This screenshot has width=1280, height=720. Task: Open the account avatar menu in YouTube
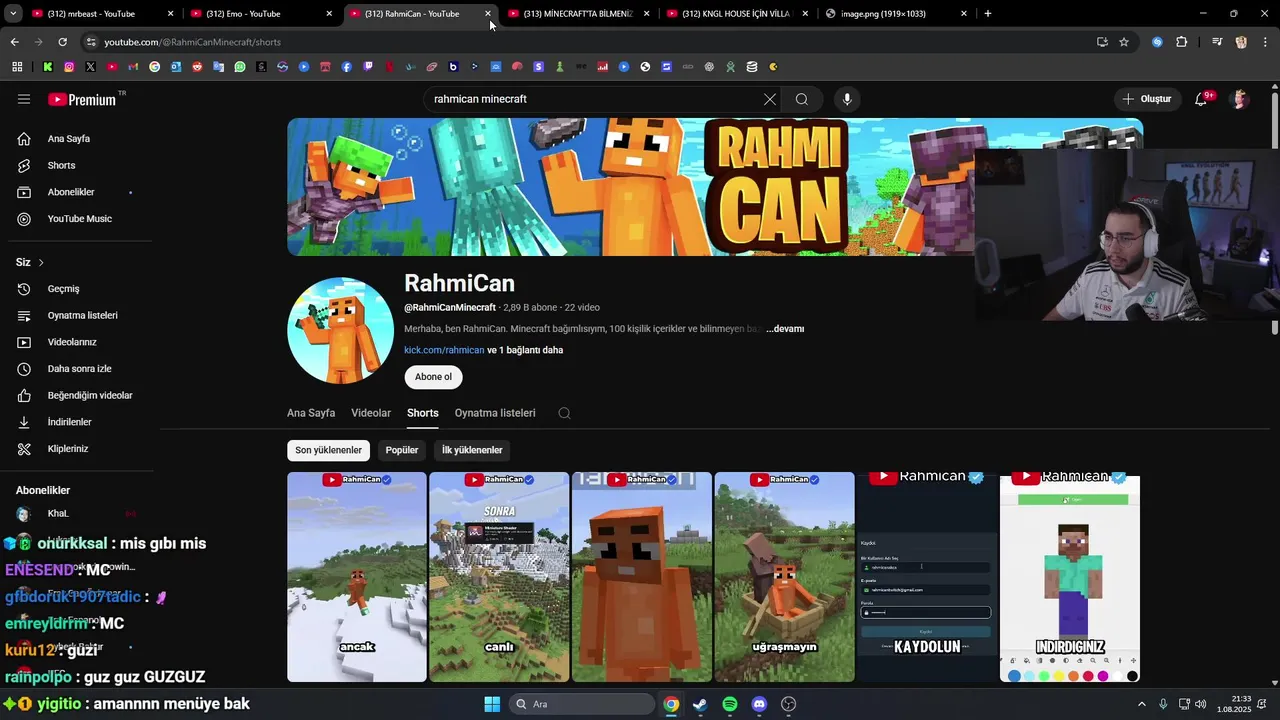1240,99
